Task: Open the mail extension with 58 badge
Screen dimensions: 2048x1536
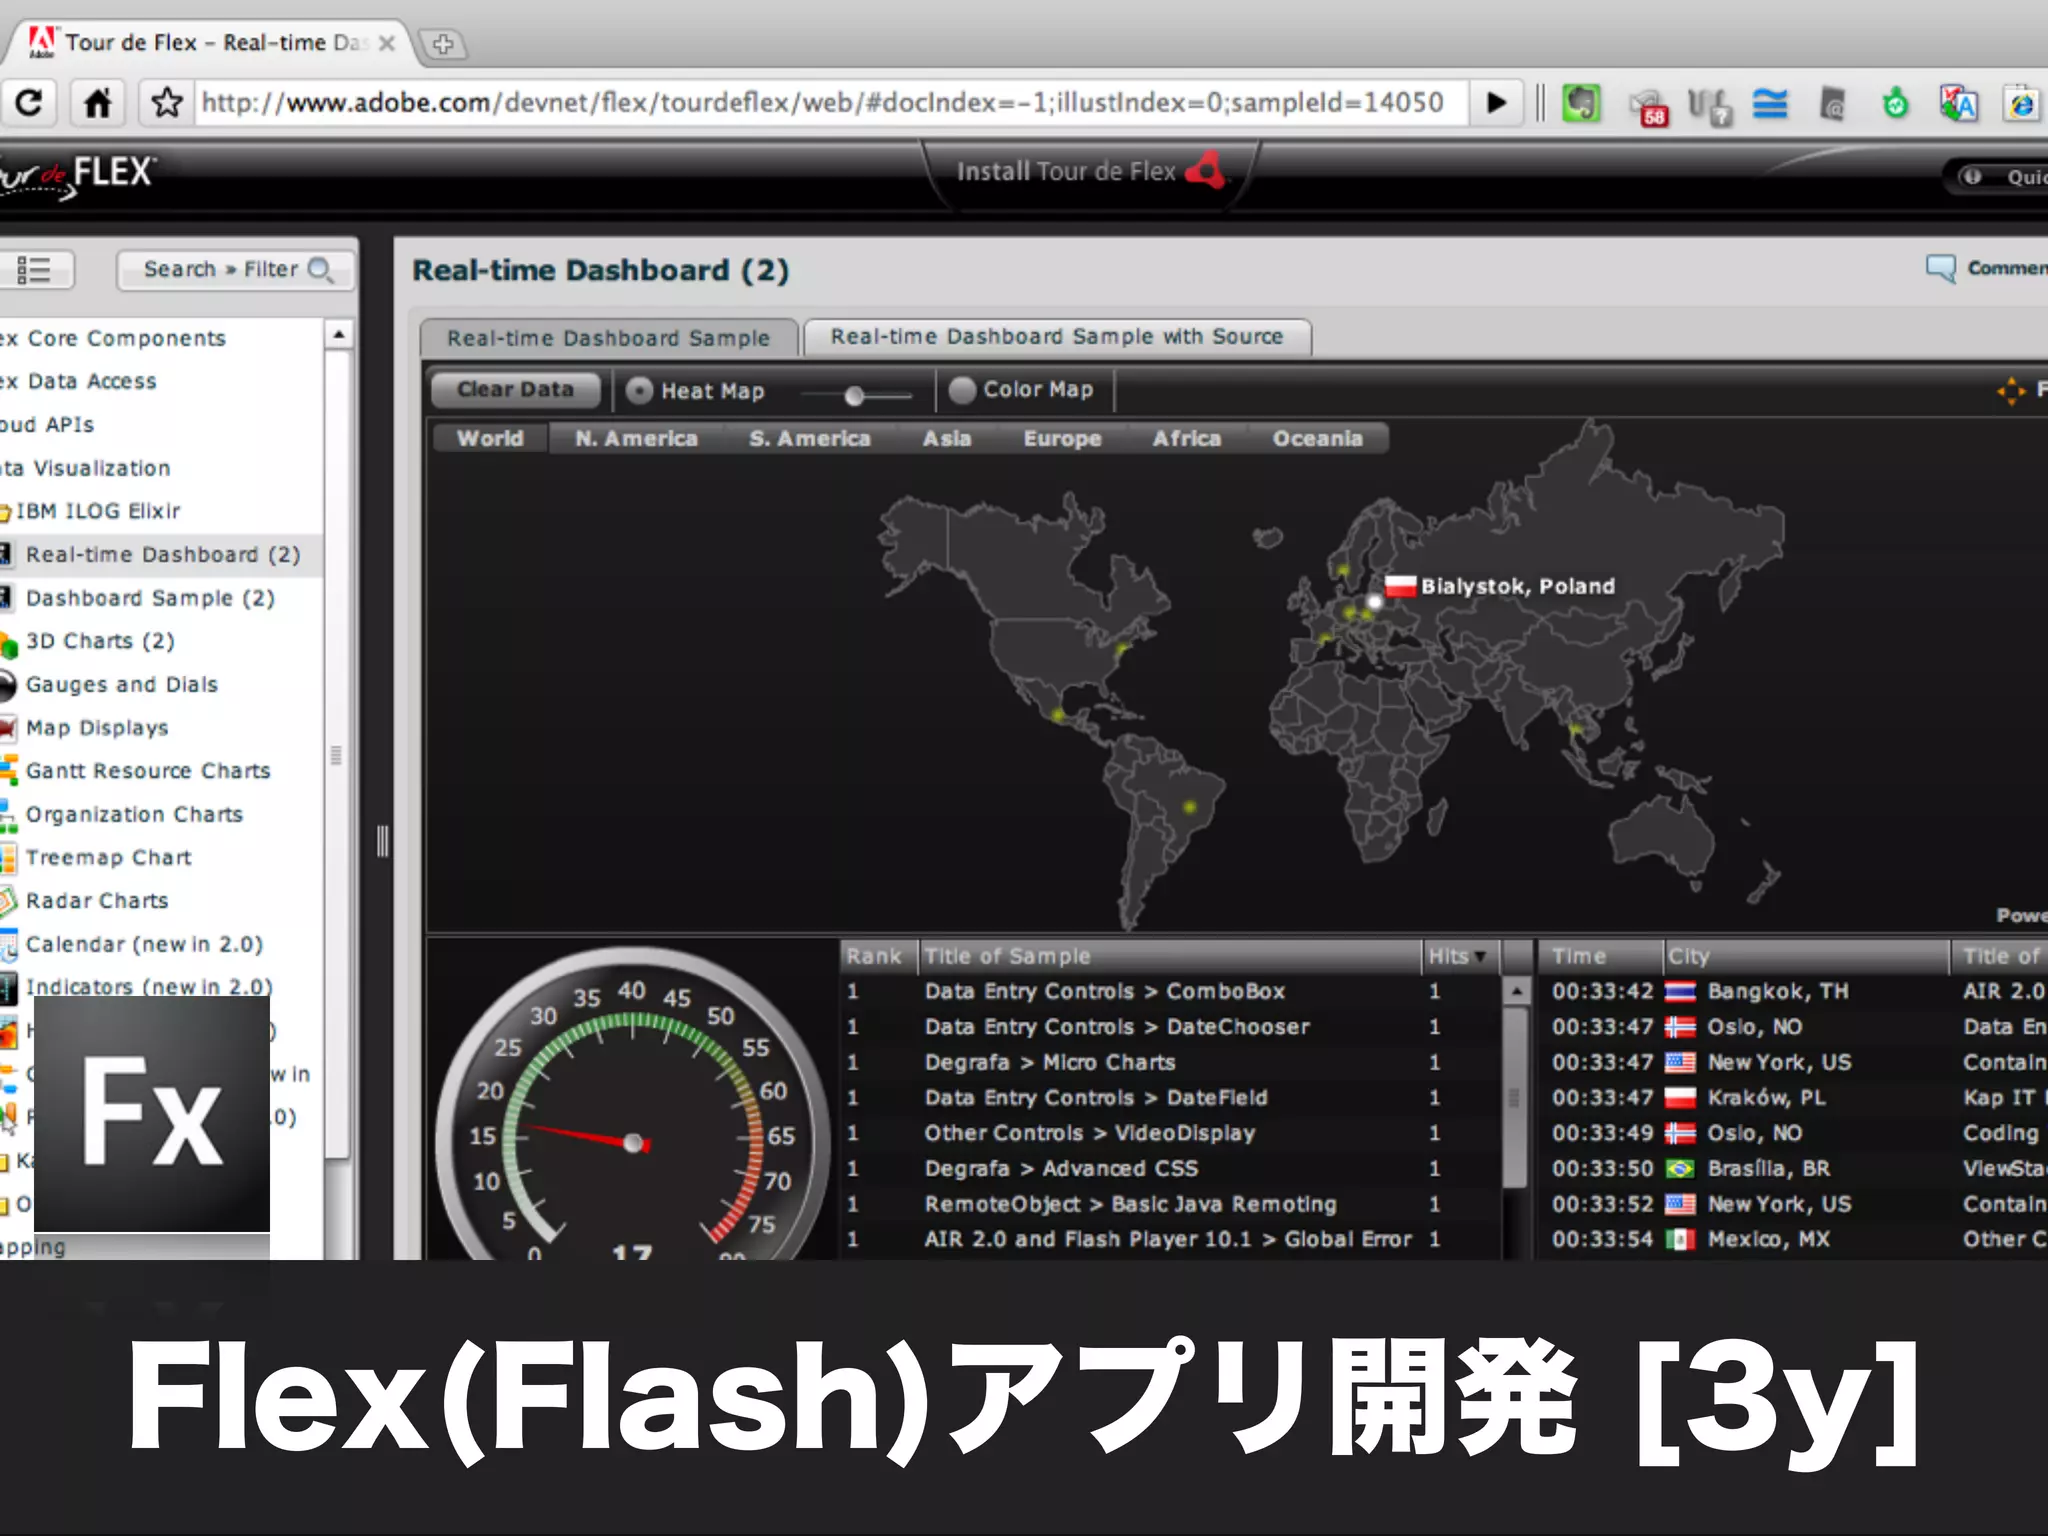Action: point(1648,107)
